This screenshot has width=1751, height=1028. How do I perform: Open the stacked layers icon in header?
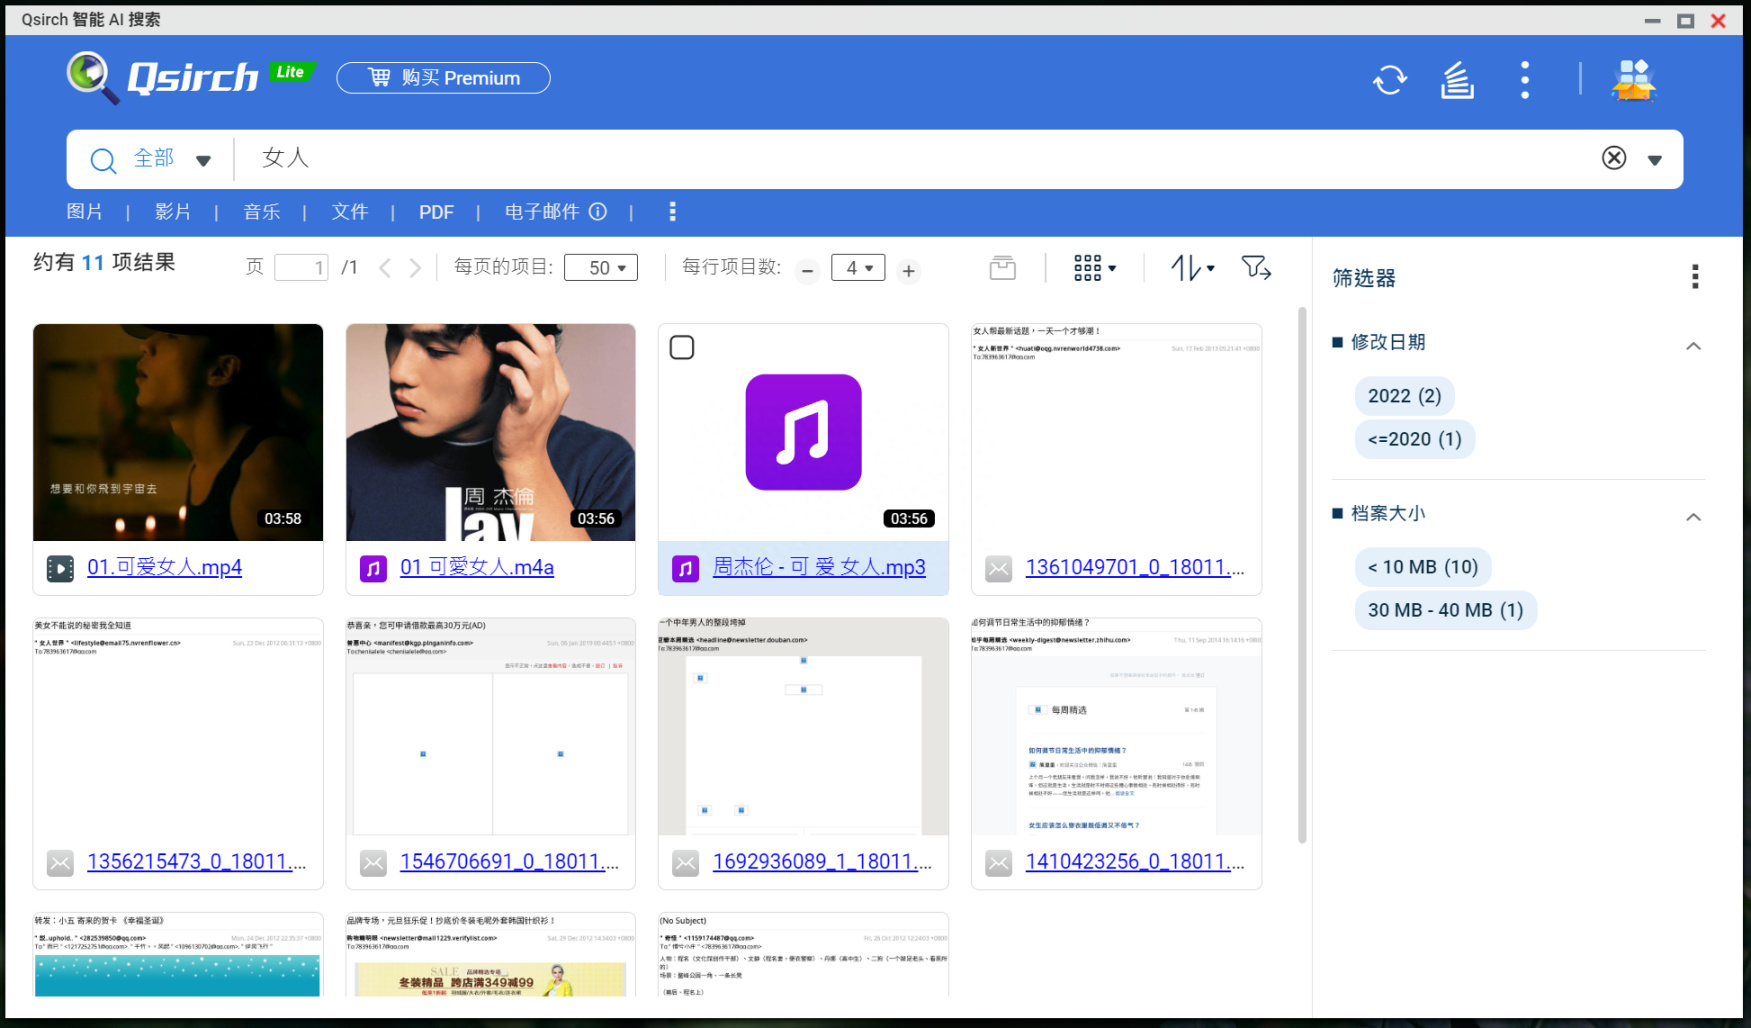1457,79
